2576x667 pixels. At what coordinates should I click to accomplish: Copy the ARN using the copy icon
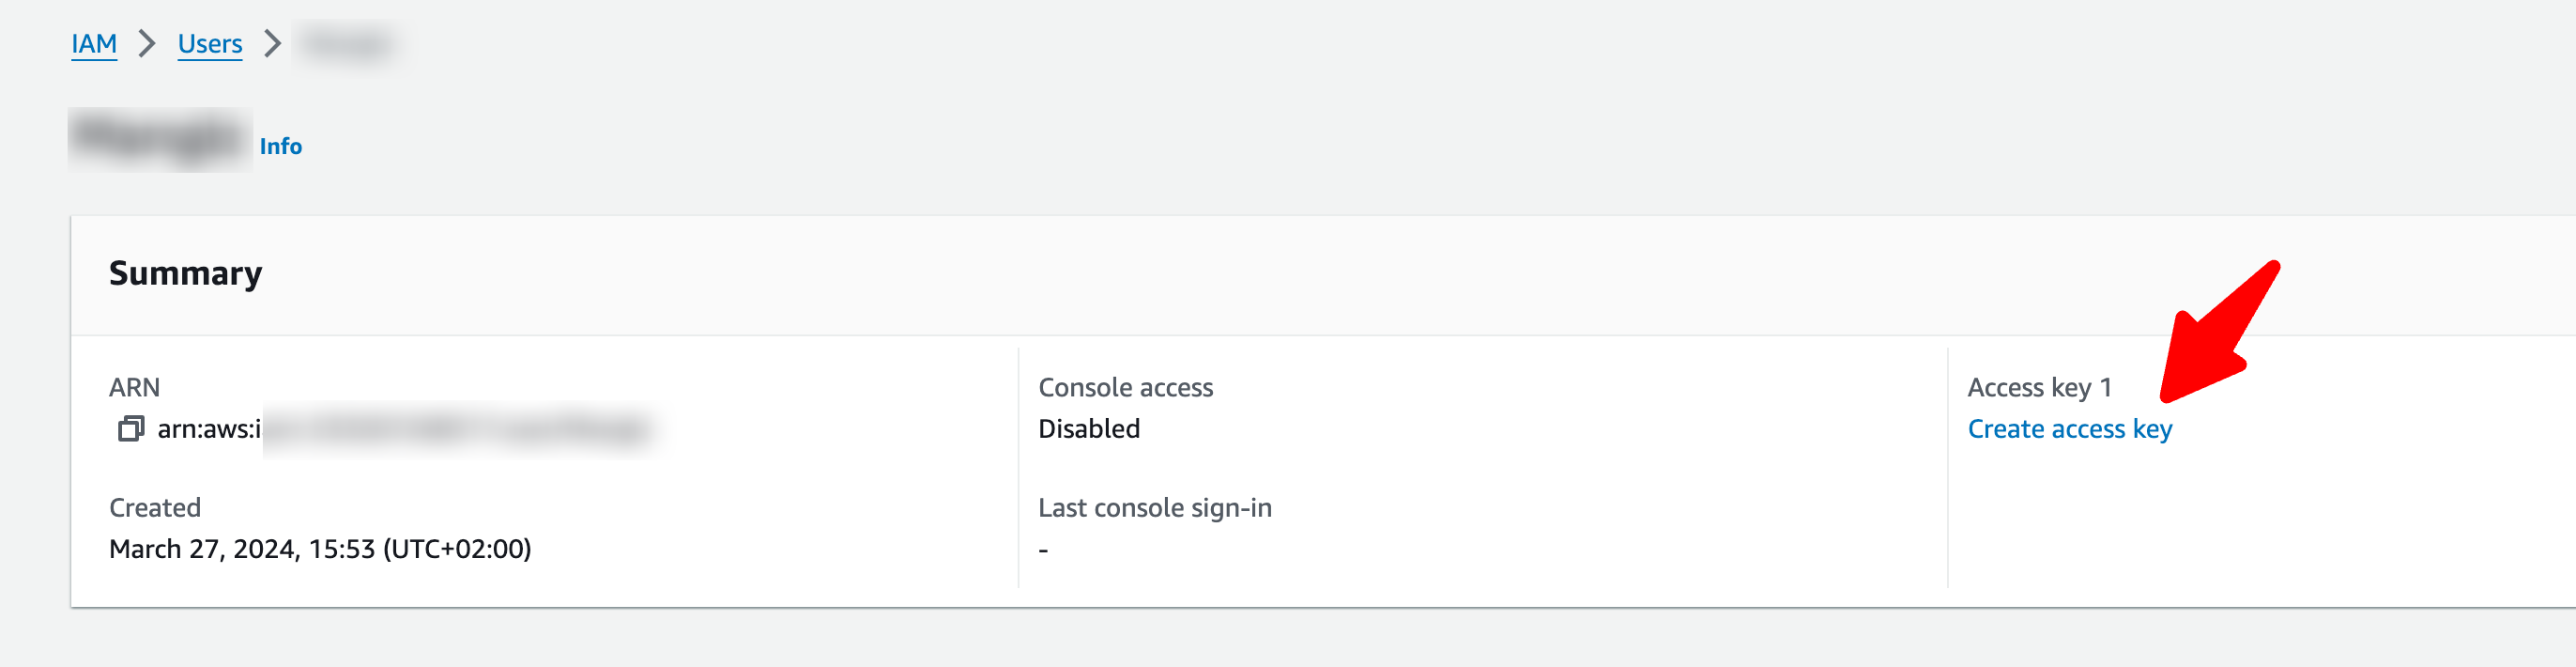(131, 429)
